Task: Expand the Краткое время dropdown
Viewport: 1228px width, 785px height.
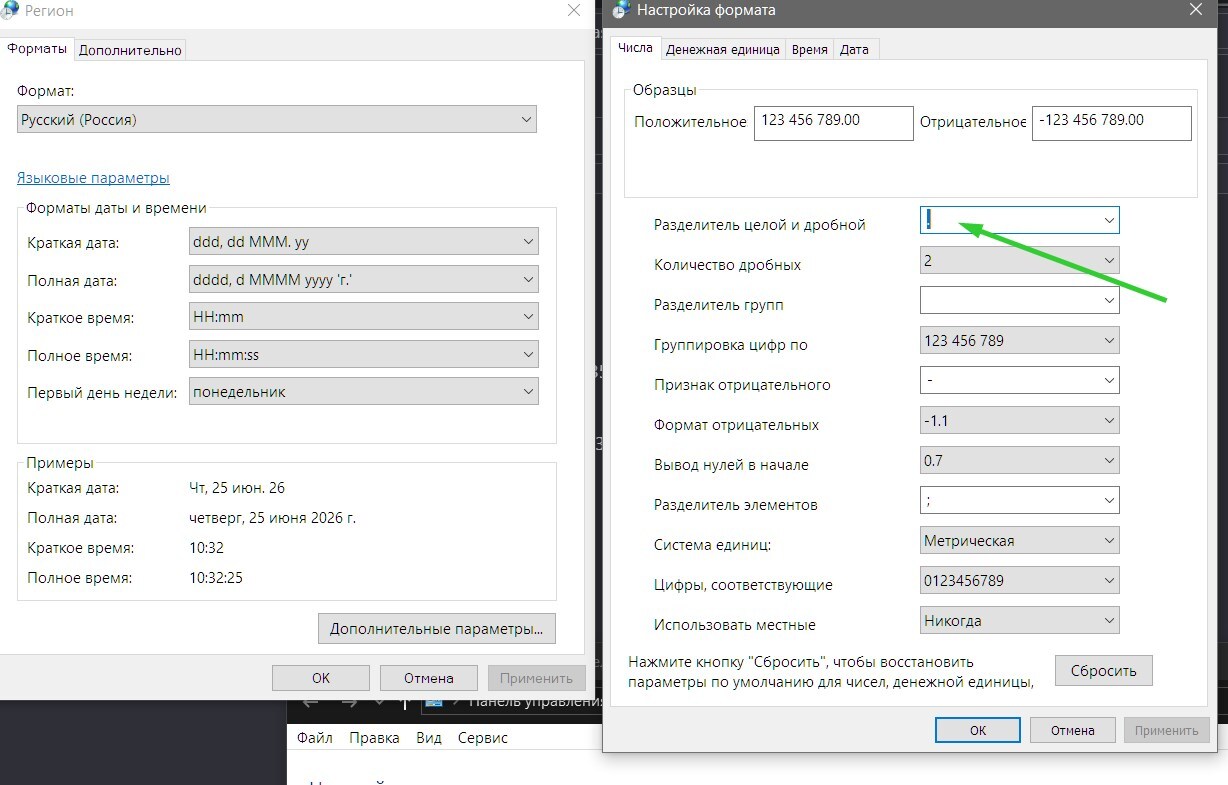Action: pos(363,317)
